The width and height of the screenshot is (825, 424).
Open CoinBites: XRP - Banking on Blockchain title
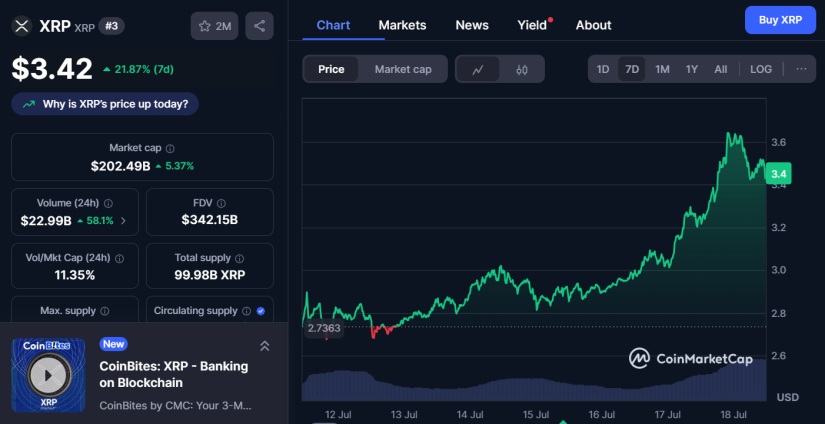point(174,374)
